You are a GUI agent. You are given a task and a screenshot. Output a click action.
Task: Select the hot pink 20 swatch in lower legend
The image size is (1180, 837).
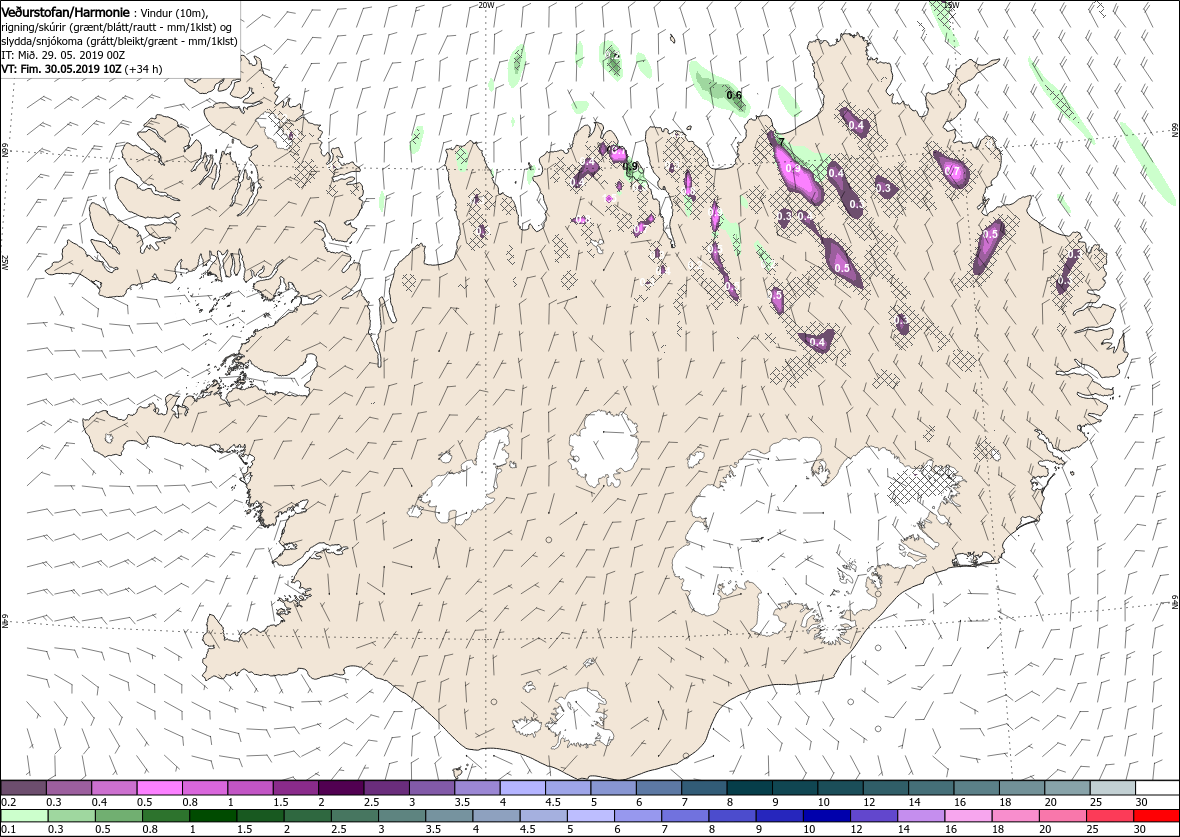tap(1063, 816)
